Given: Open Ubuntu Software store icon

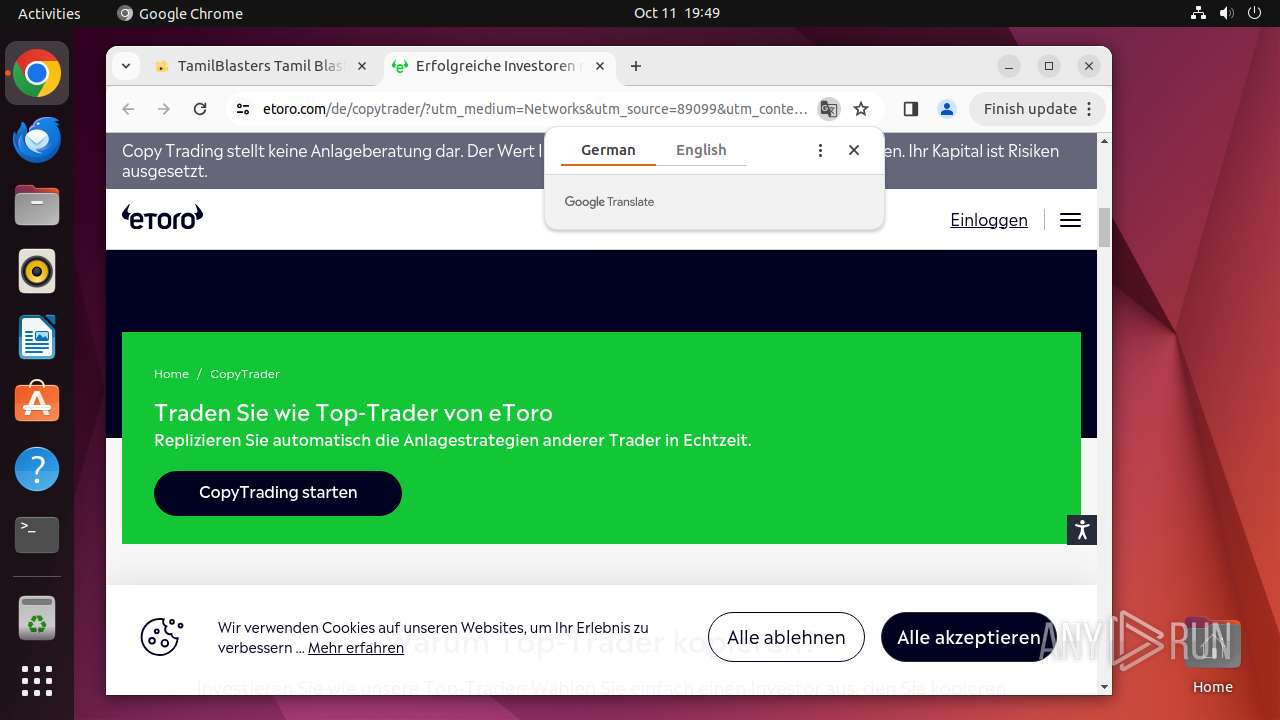Looking at the screenshot, I should [37, 403].
